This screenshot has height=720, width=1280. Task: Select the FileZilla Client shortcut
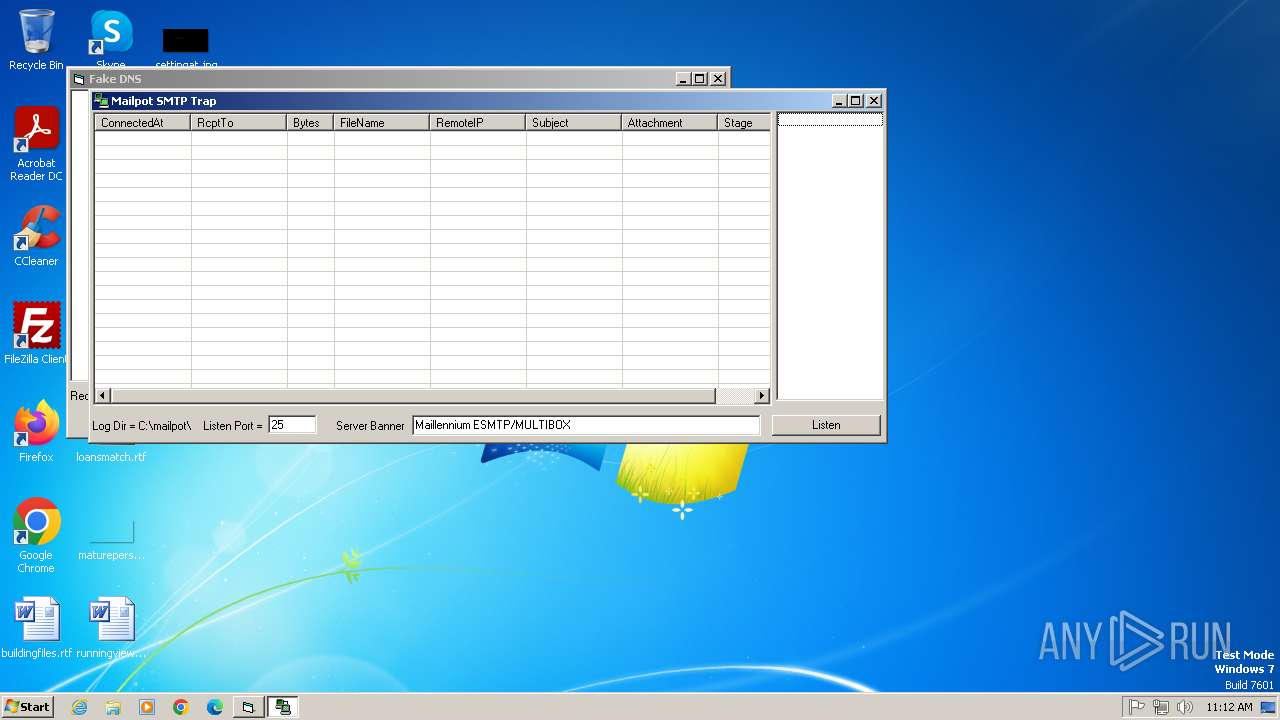[x=36, y=334]
